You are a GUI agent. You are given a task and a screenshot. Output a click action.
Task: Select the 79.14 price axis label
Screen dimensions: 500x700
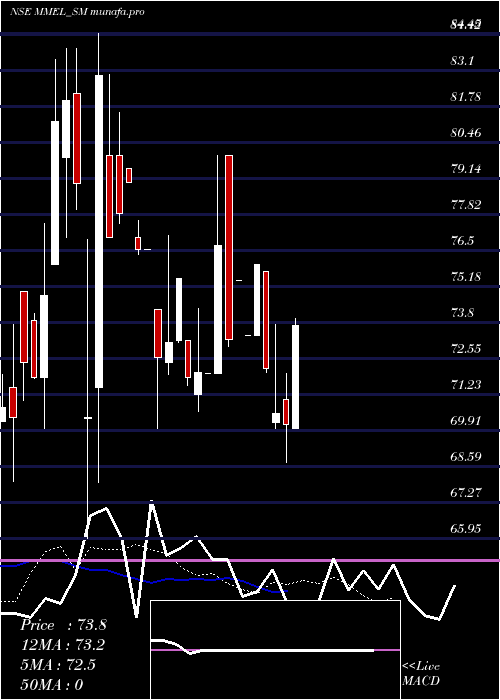click(x=466, y=169)
